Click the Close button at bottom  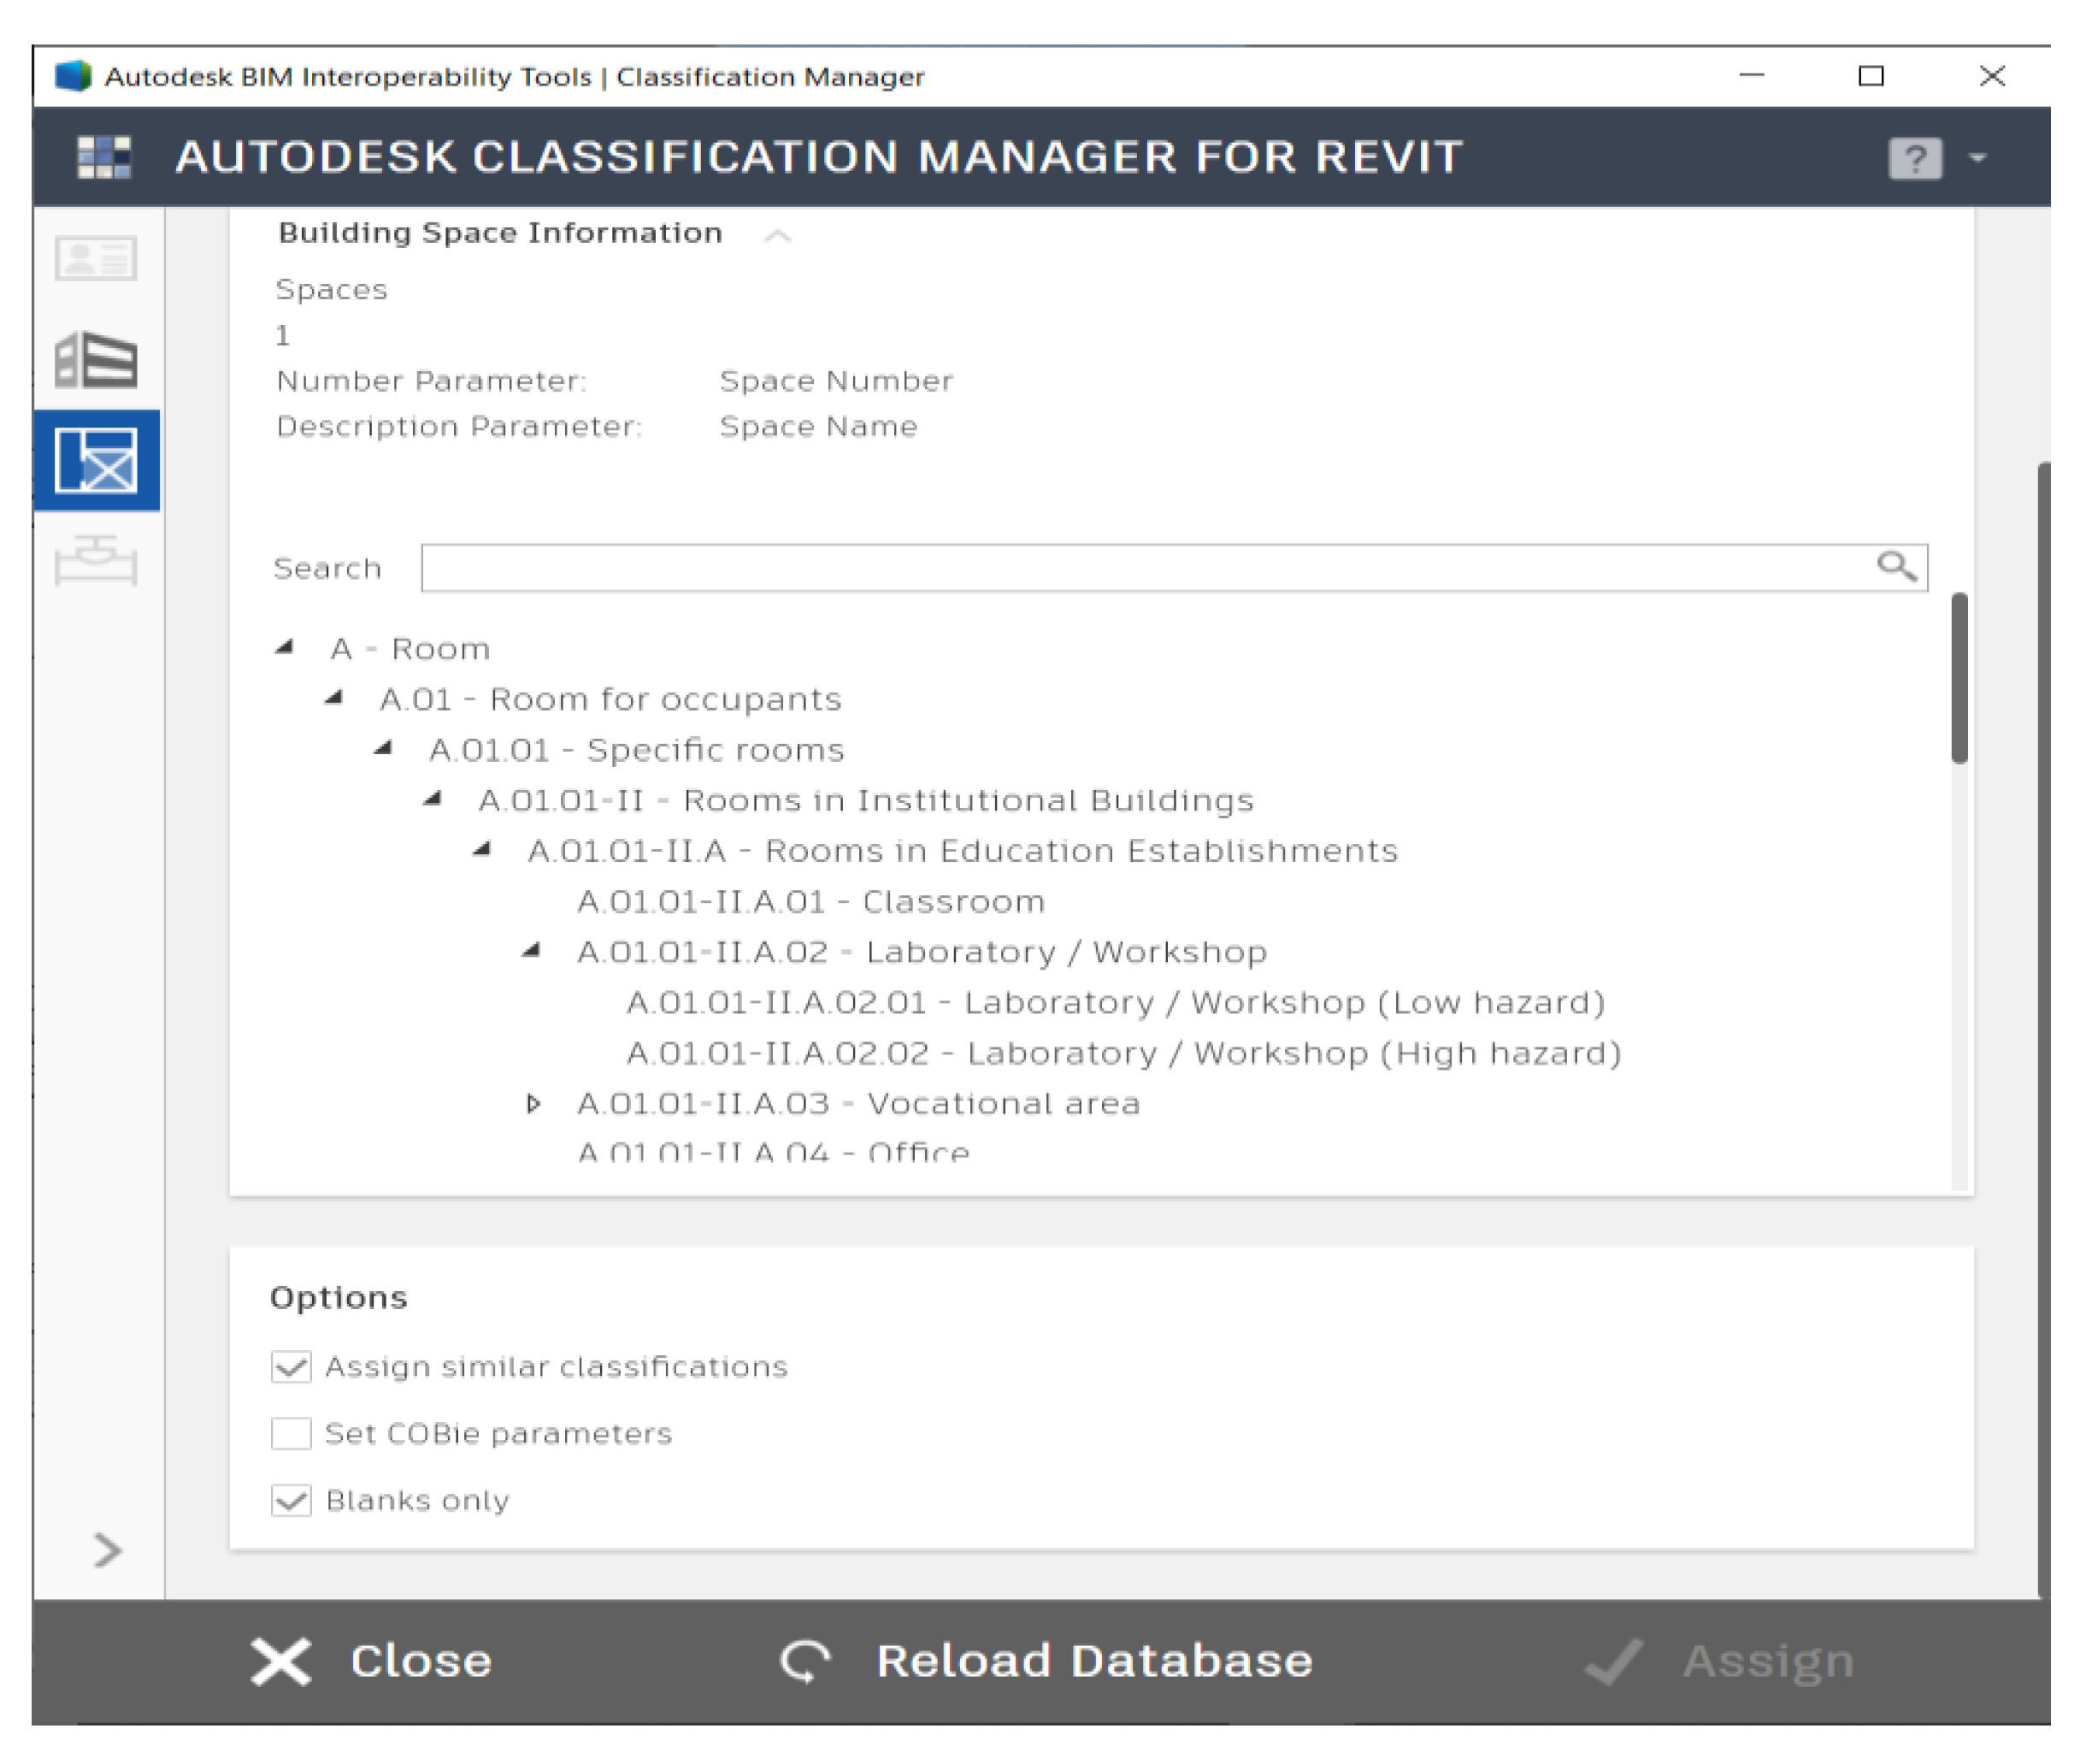pyautogui.click(x=371, y=1661)
